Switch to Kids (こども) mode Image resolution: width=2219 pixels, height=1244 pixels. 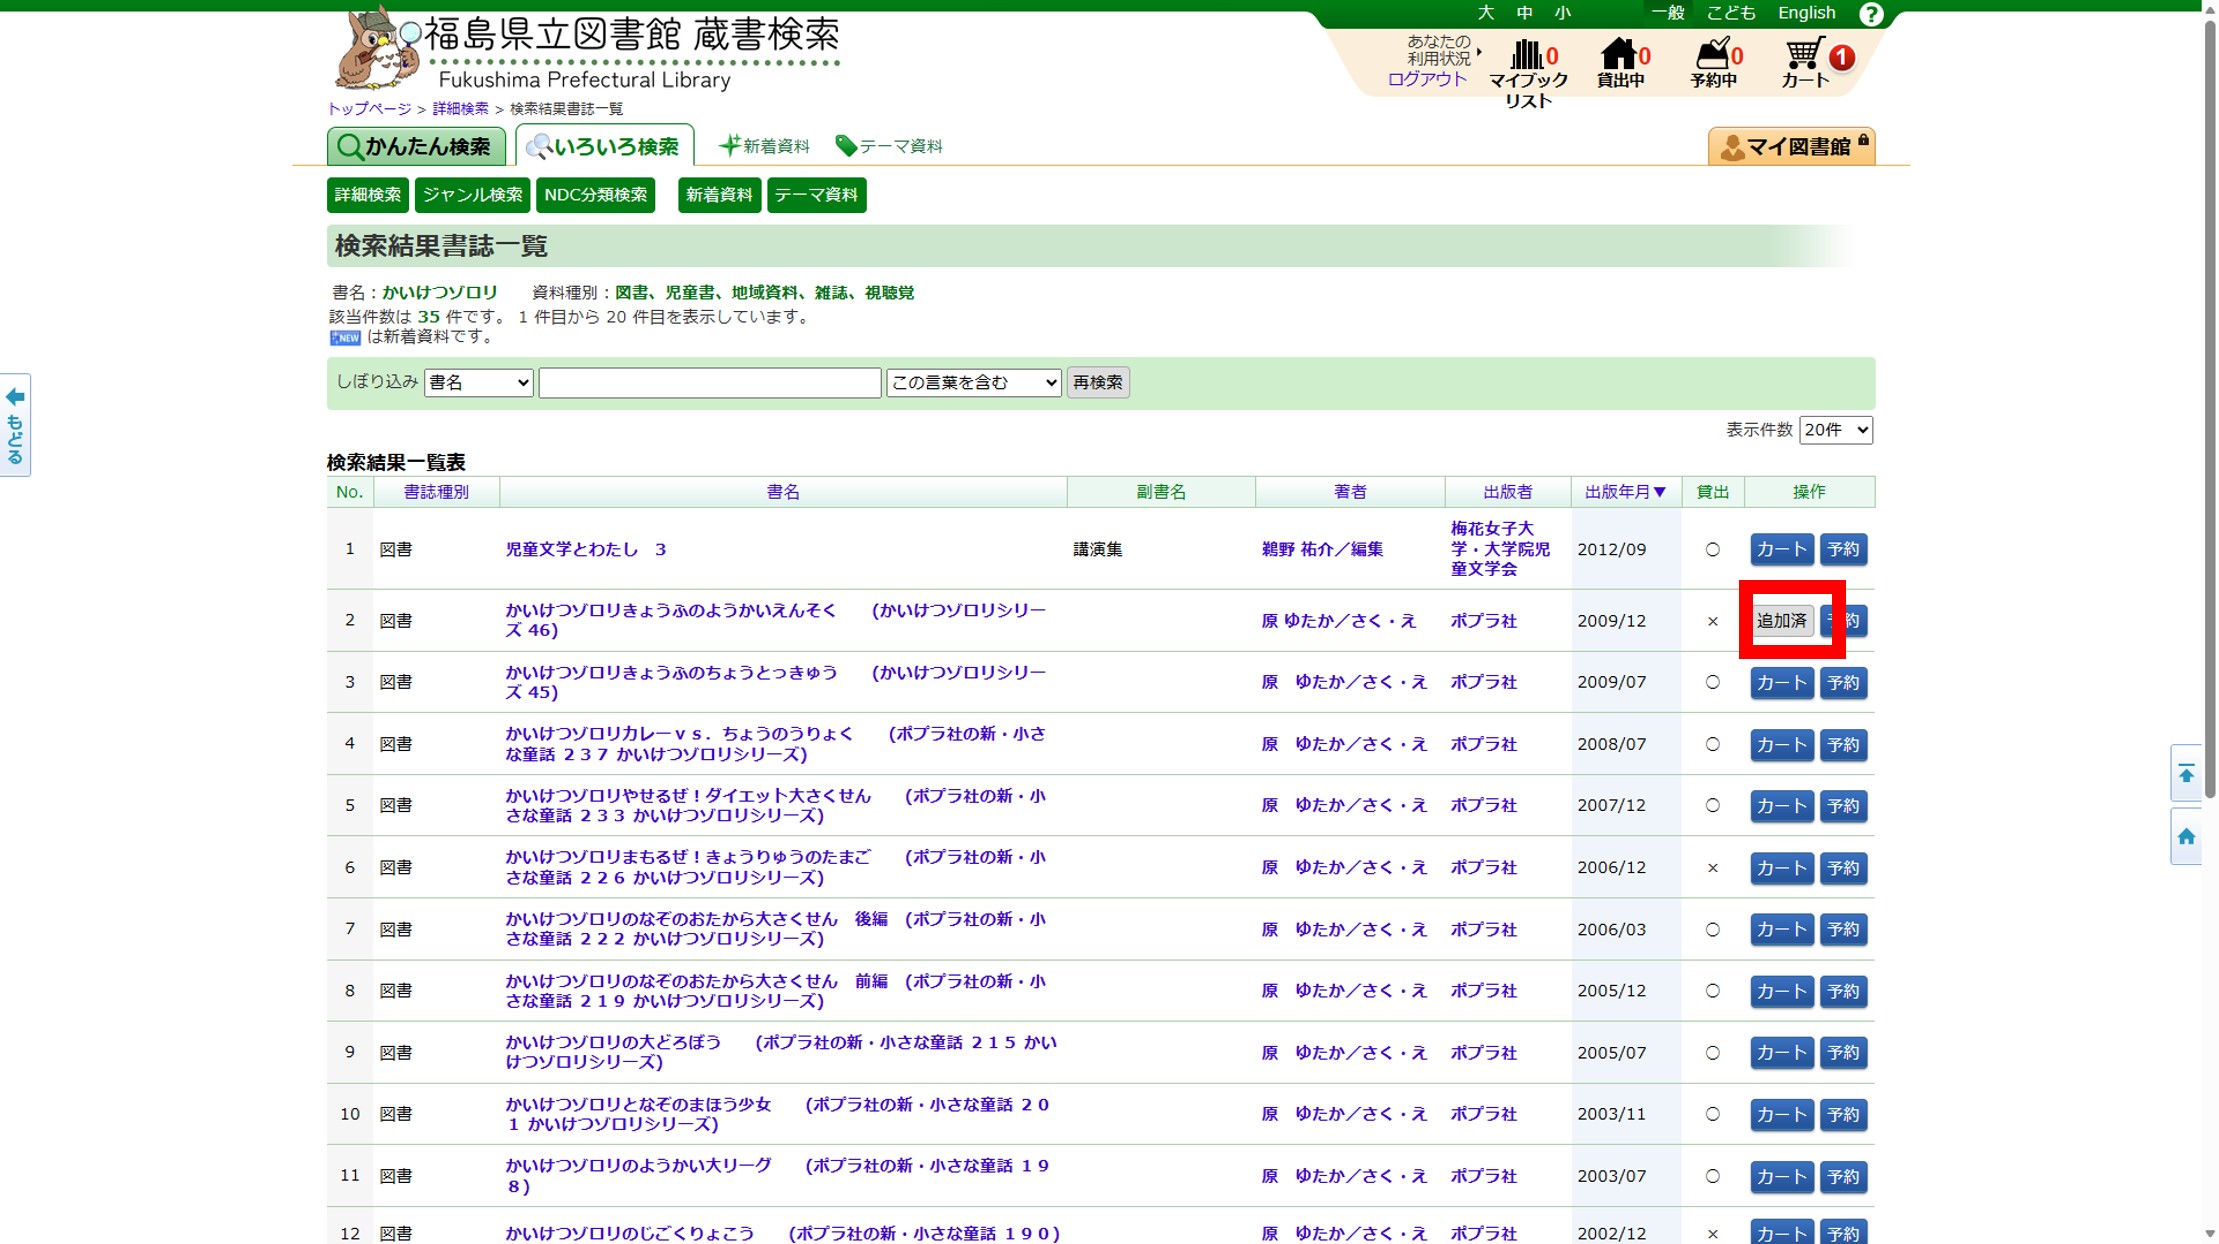coord(1730,13)
